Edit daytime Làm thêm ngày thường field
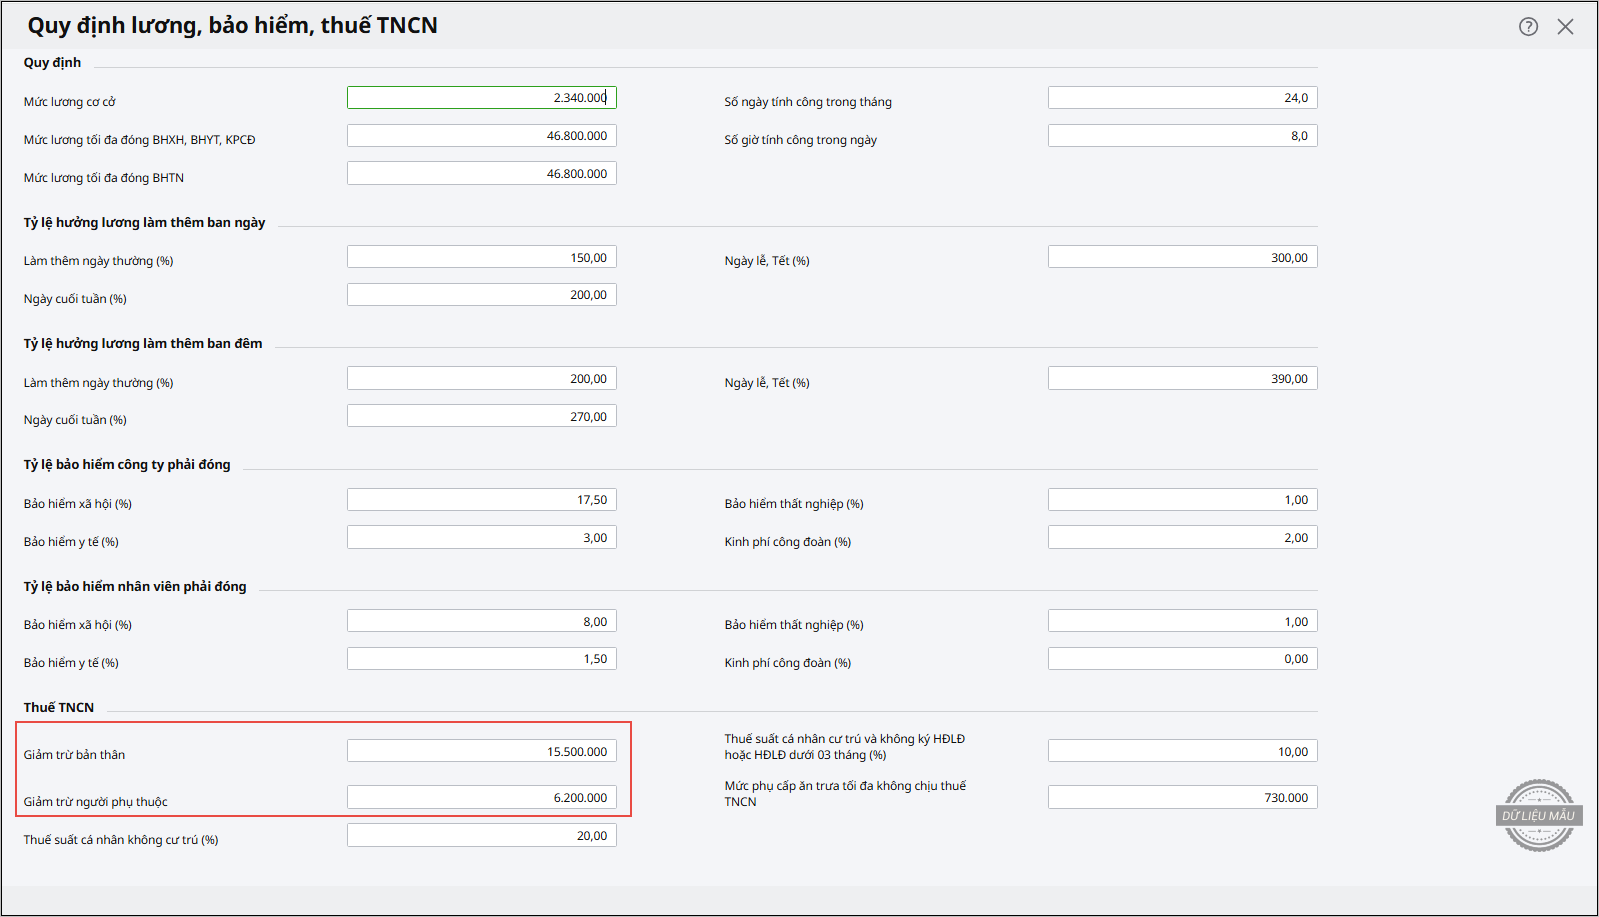This screenshot has width=1599, height=917. click(481, 258)
